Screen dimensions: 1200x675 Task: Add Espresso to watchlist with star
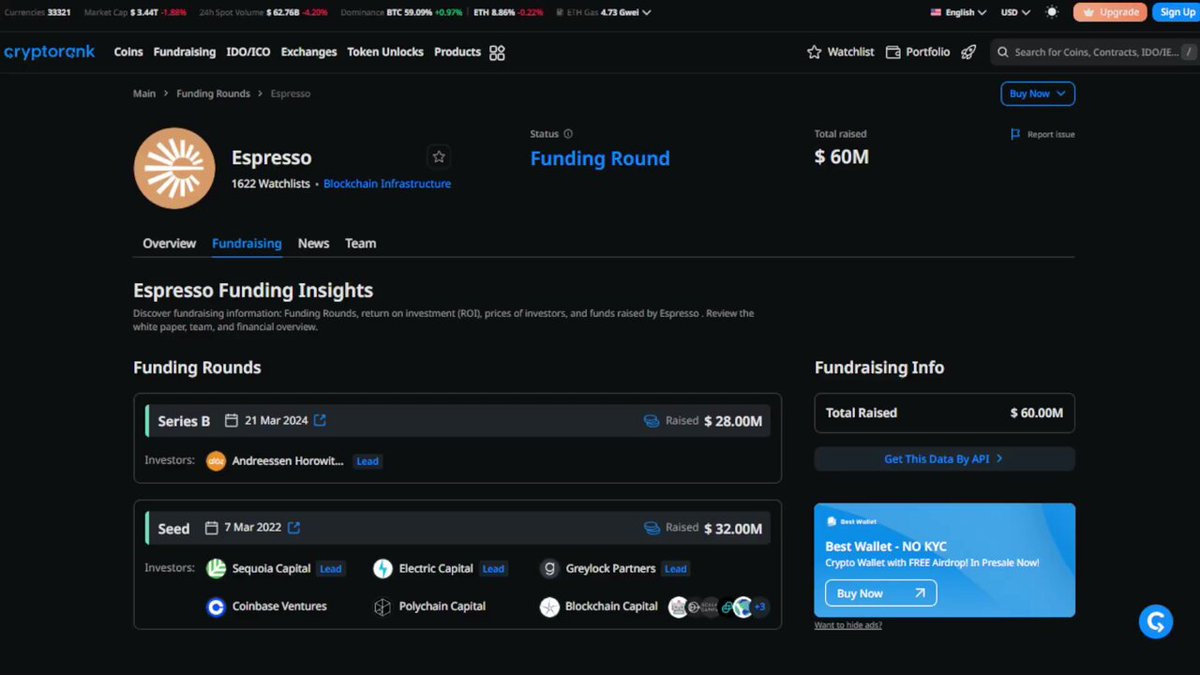coord(438,157)
